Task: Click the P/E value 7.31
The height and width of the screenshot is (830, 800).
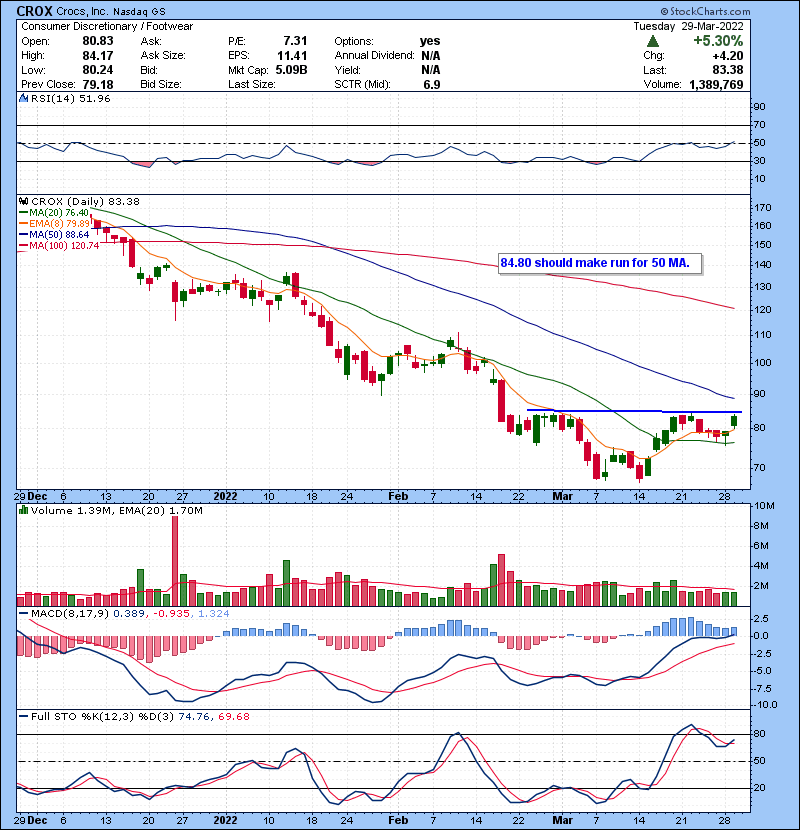Action: pyautogui.click(x=295, y=41)
